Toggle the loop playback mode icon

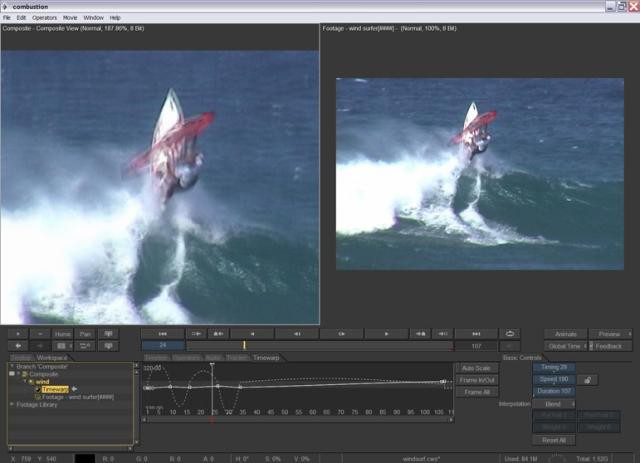tap(511, 333)
